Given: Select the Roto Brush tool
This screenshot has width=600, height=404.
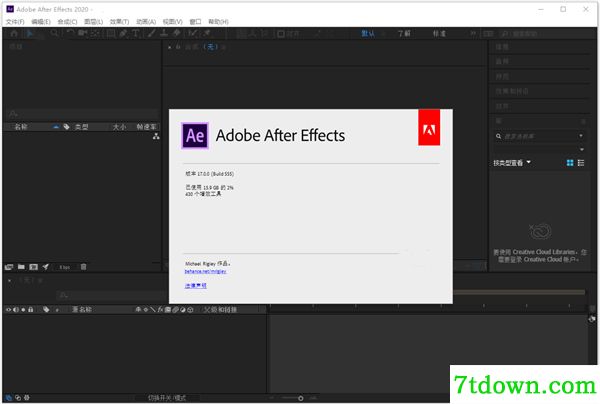Looking at the screenshot, I should [192, 34].
